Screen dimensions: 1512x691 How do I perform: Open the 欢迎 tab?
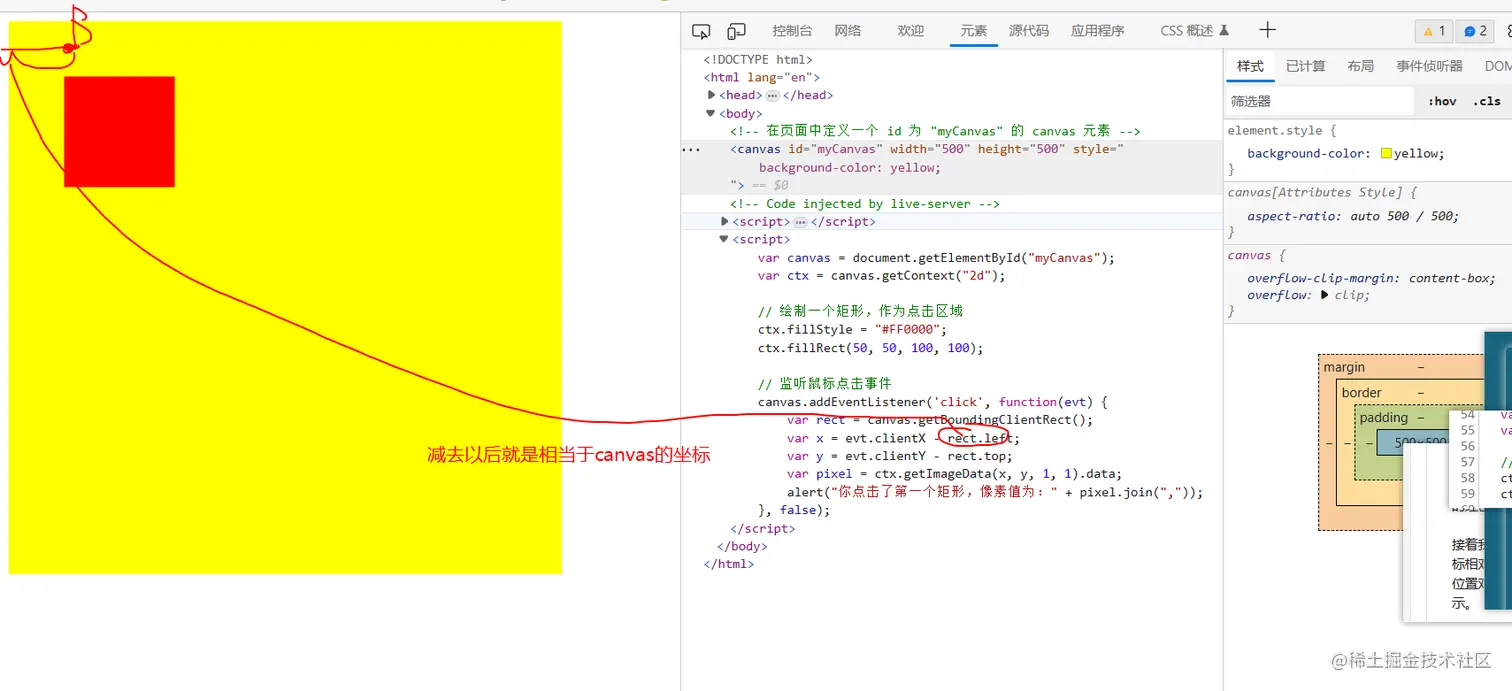click(x=910, y=31)
